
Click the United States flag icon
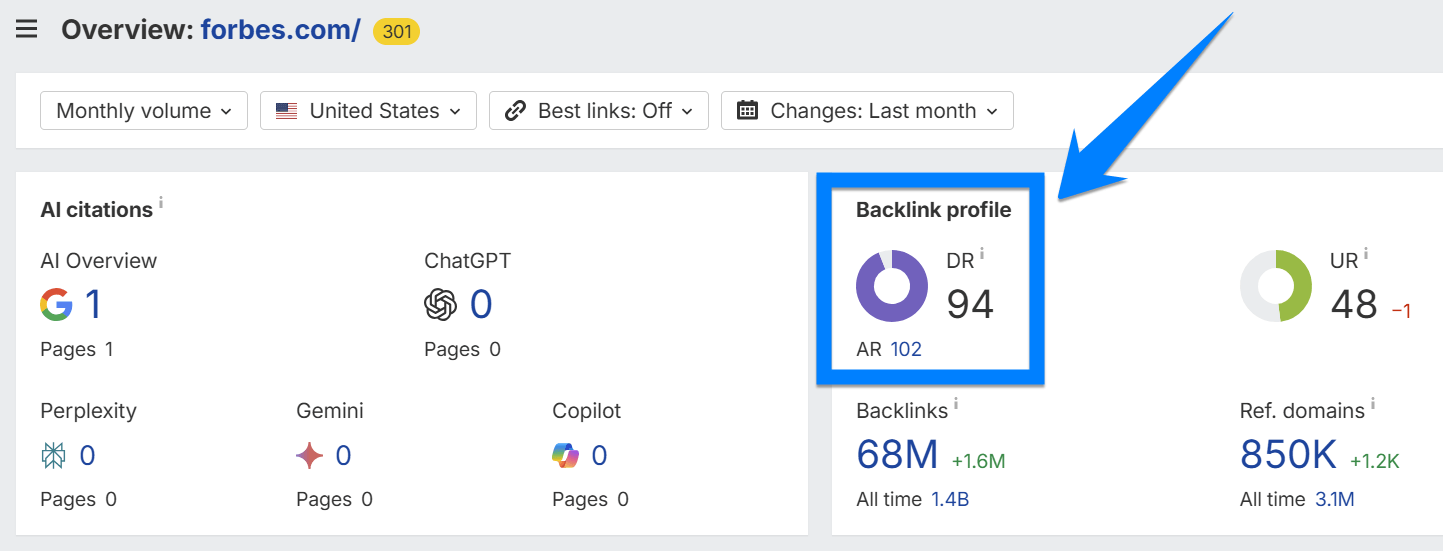pos(287,111)
